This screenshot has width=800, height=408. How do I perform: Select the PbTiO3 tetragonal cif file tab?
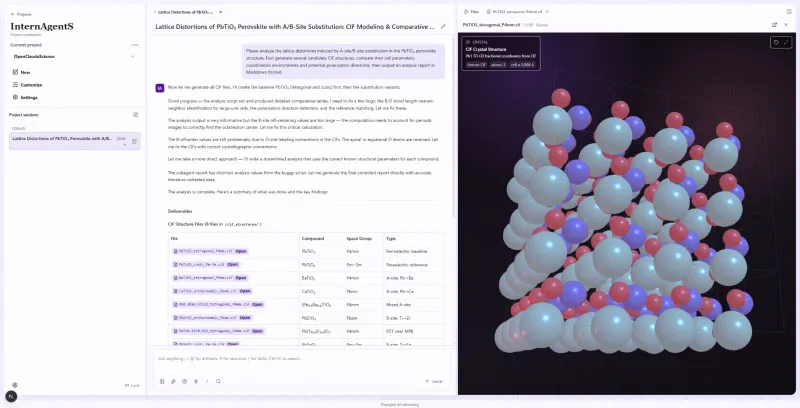point(517,11)
